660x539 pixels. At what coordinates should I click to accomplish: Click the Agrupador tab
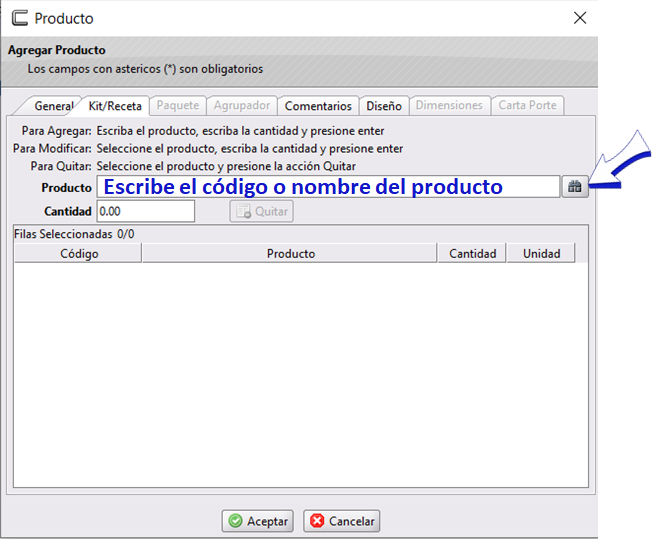point(242,105)
